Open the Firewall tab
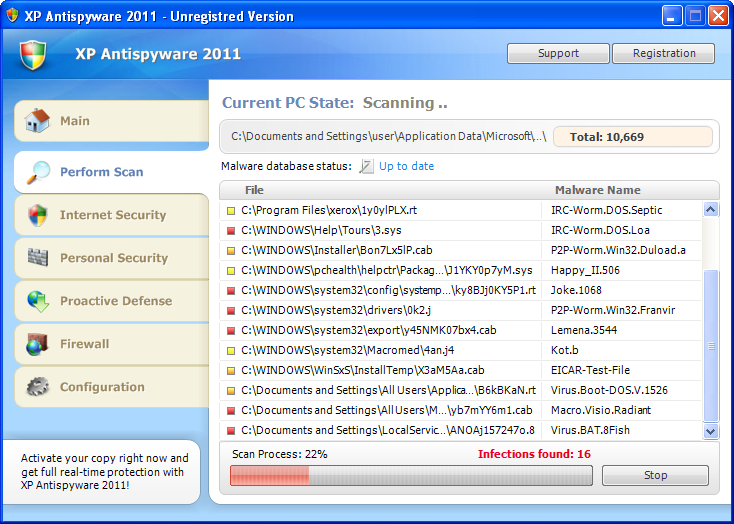 (x=111, y=344)
